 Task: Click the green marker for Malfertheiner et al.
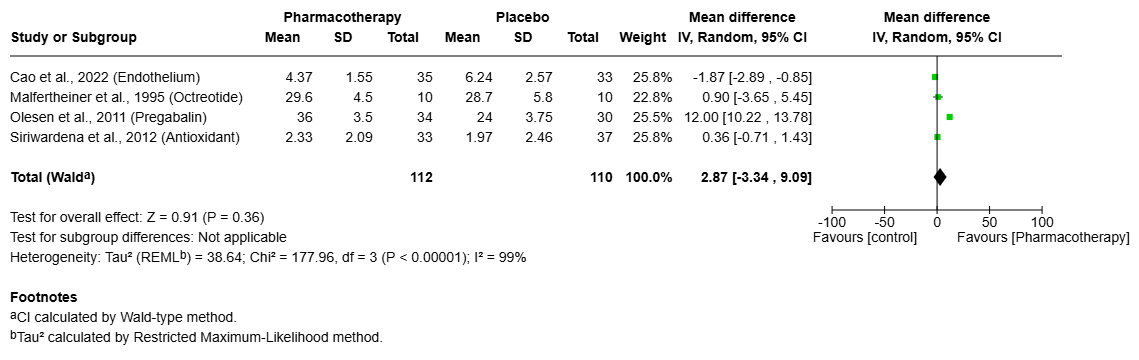point(938,97)
